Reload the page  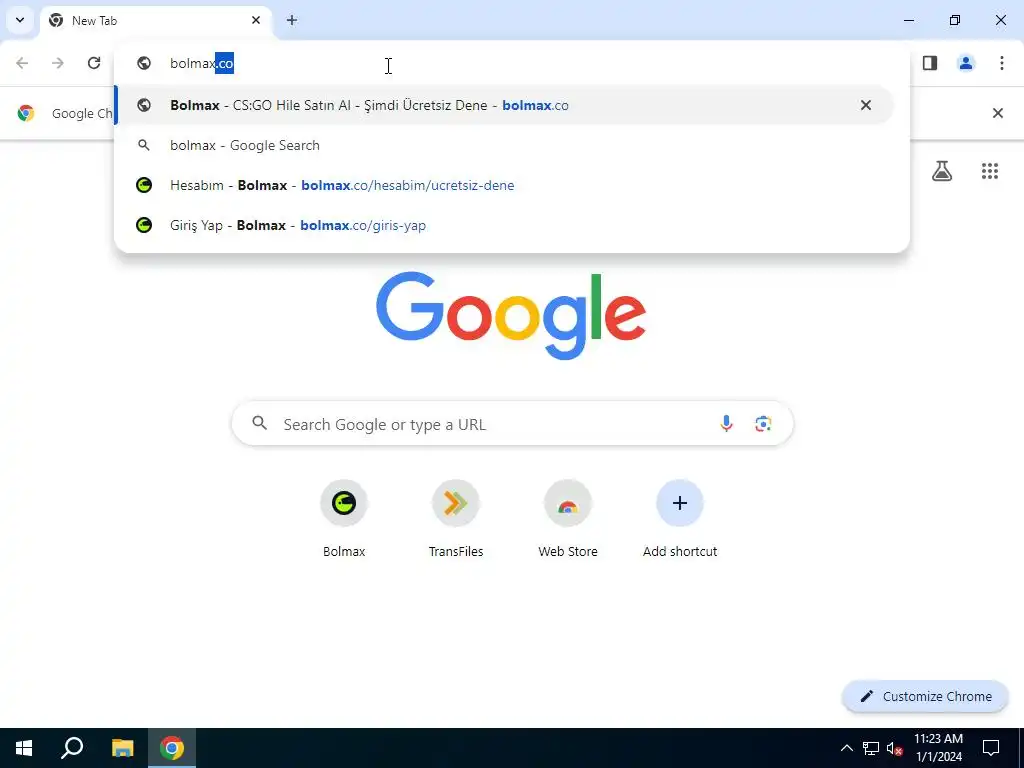click(94, 63)
